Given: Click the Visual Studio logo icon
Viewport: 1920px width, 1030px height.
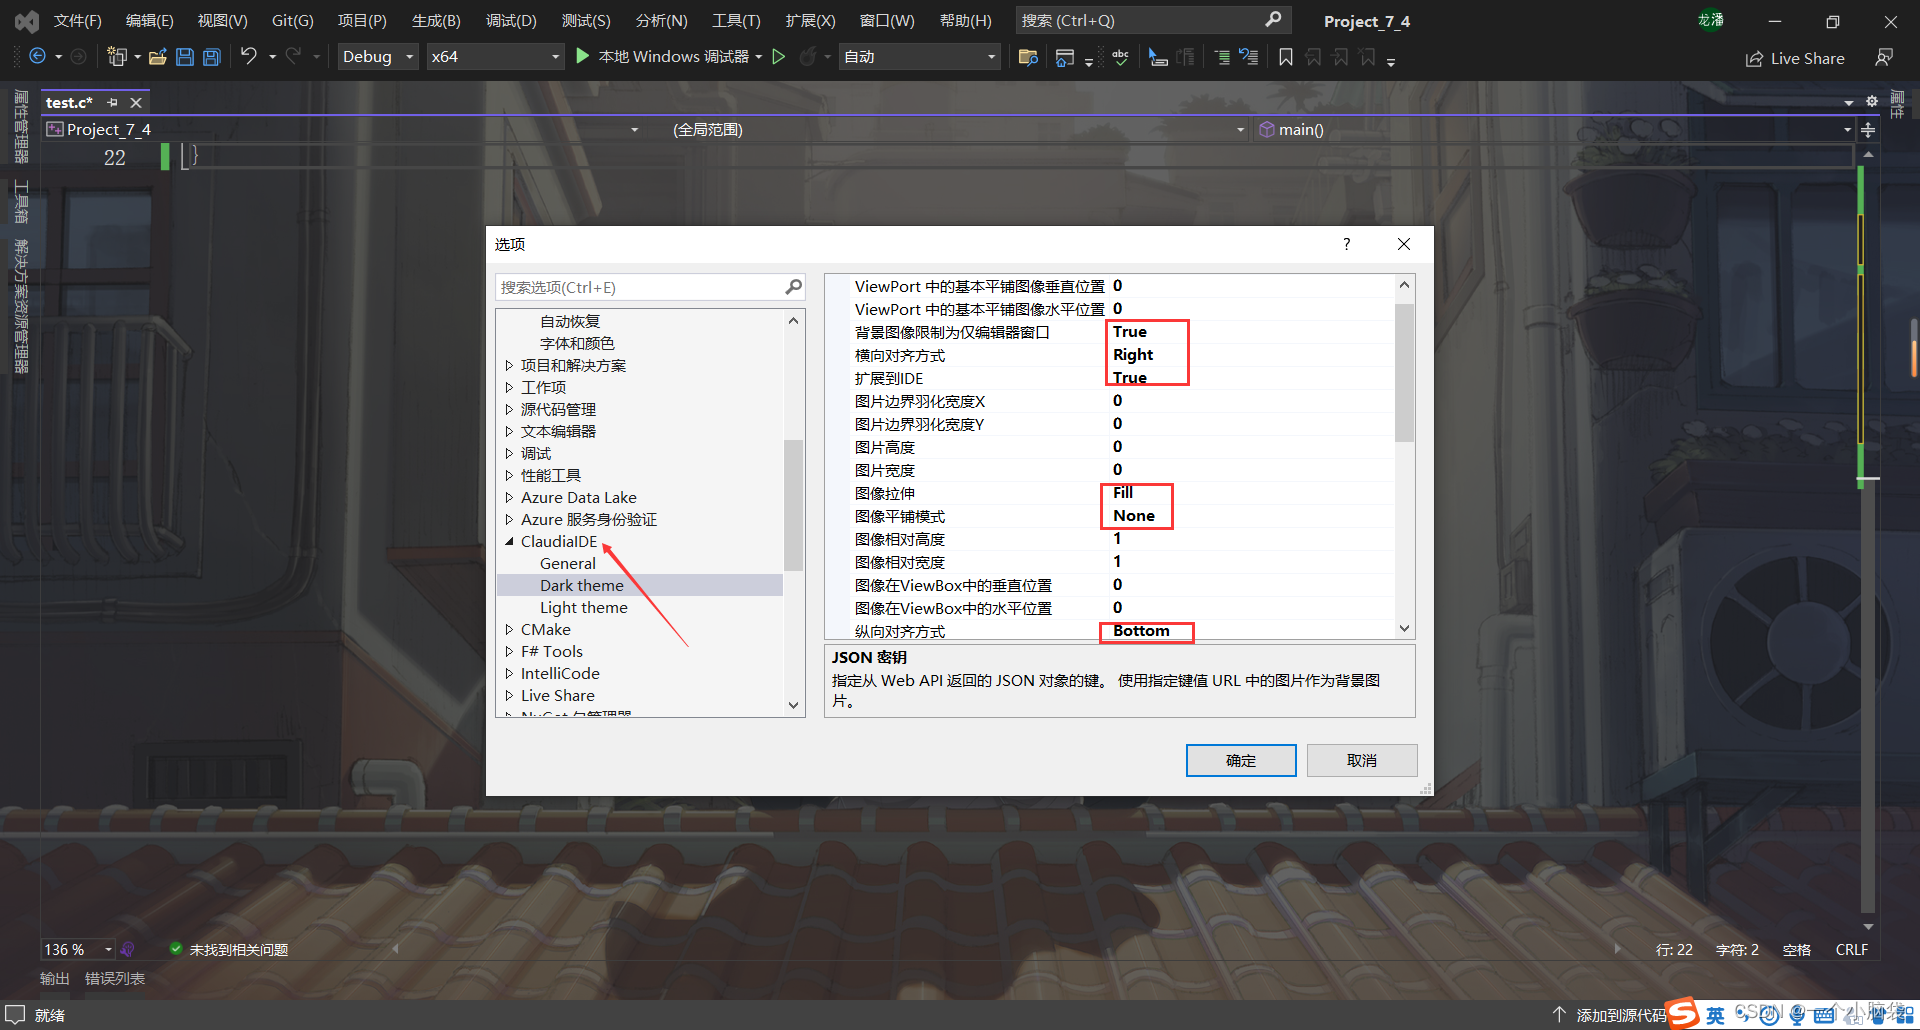Looking at the screenshot, I should [27, 20].
